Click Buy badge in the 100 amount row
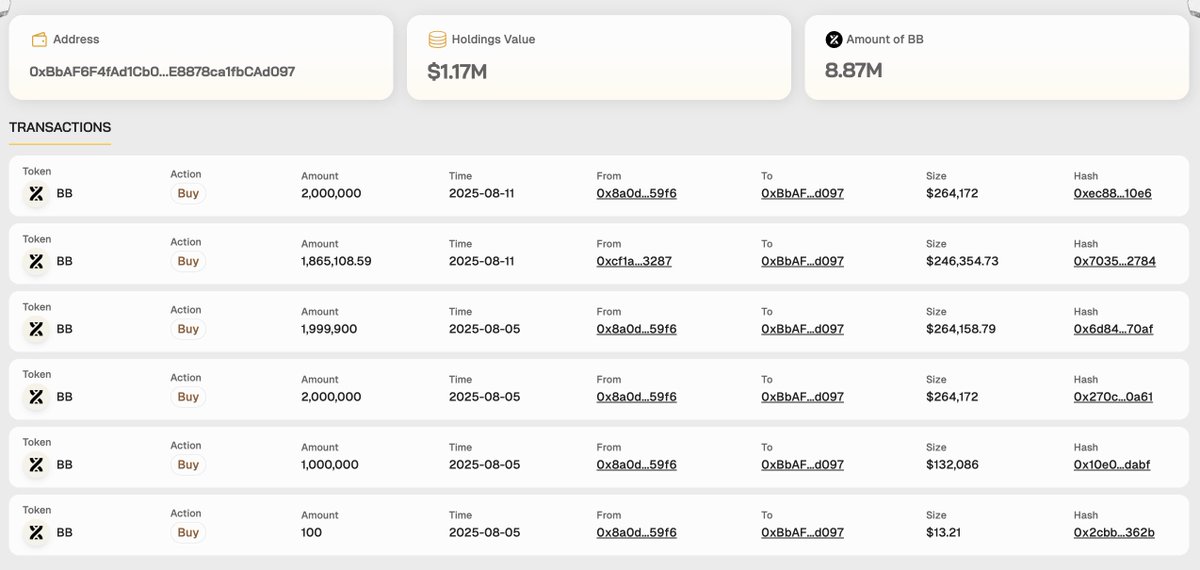Screen dimensions: 1200x570 point(188,533)
